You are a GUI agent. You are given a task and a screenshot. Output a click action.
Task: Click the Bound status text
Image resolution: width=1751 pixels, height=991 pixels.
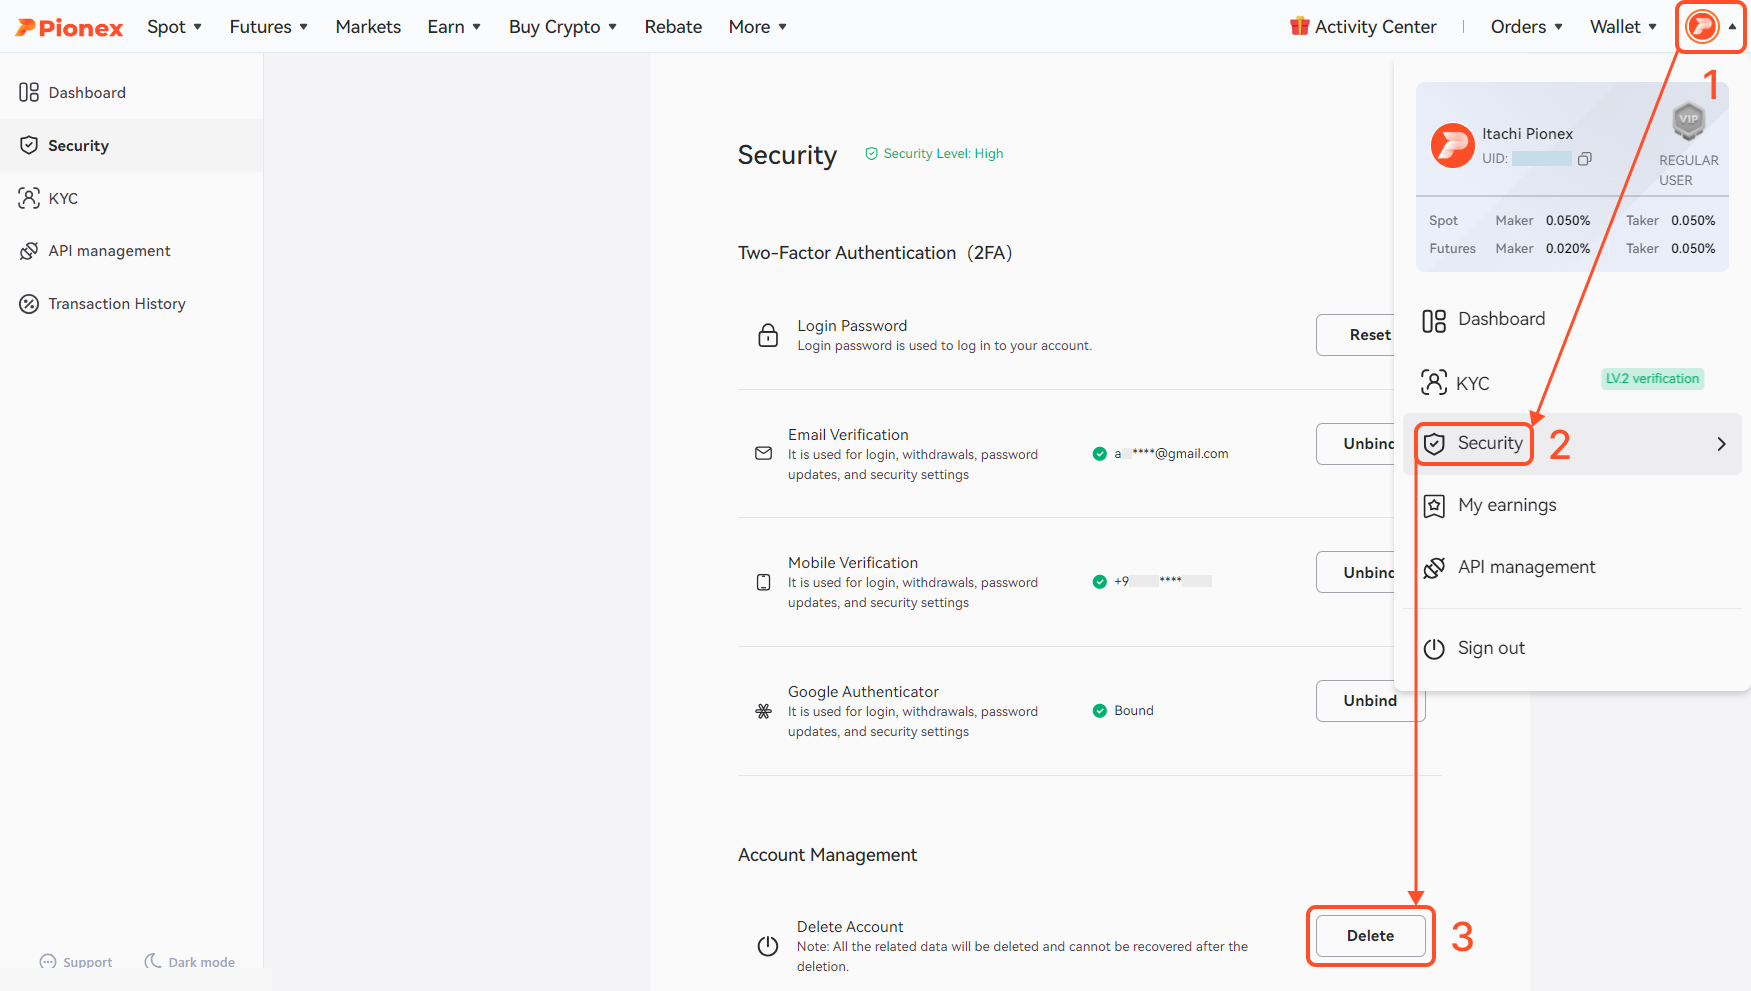click(1134, 711)
